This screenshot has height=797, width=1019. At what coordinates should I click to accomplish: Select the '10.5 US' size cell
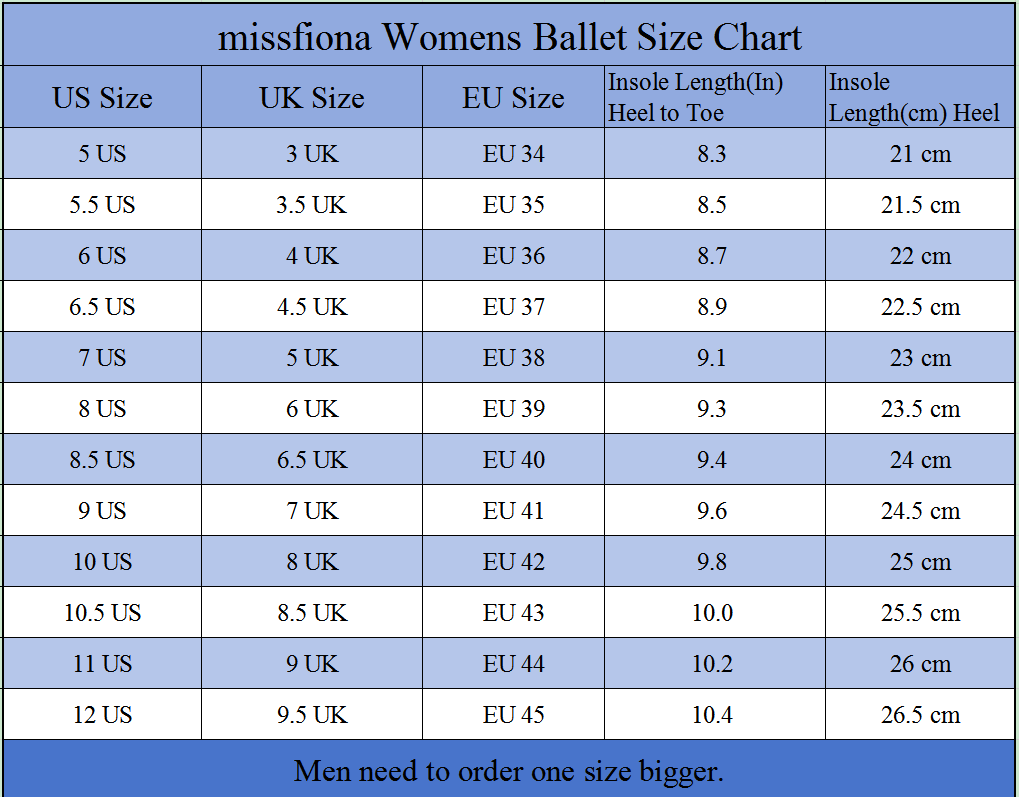point(102,613)
